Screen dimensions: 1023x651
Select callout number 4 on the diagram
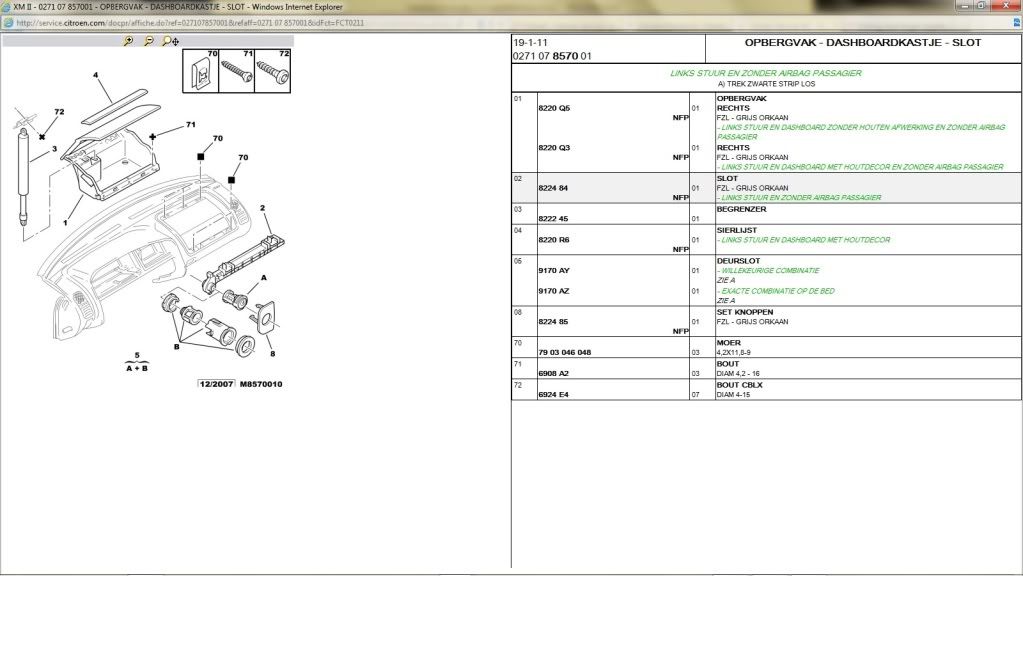(95, 75)
